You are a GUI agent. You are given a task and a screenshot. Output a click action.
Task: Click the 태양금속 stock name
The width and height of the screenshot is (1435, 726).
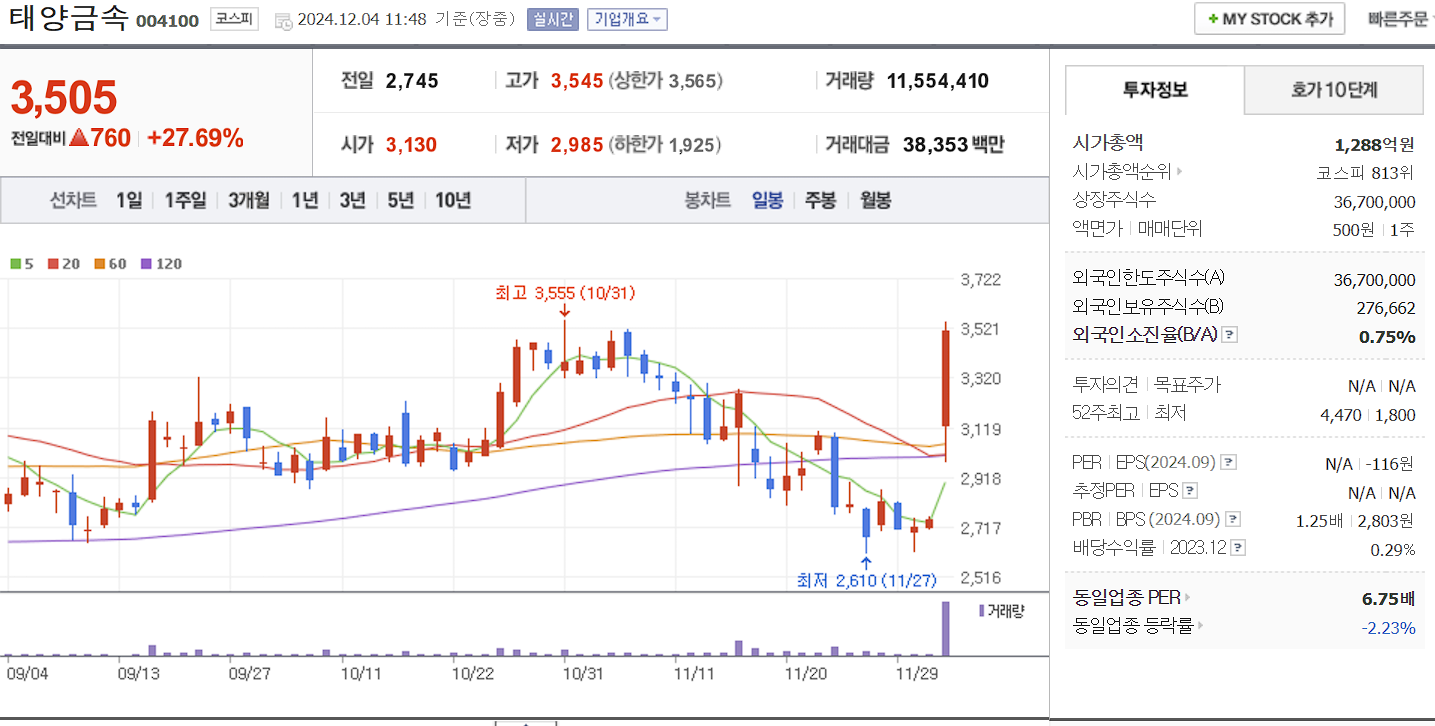(x=67, y=19)
